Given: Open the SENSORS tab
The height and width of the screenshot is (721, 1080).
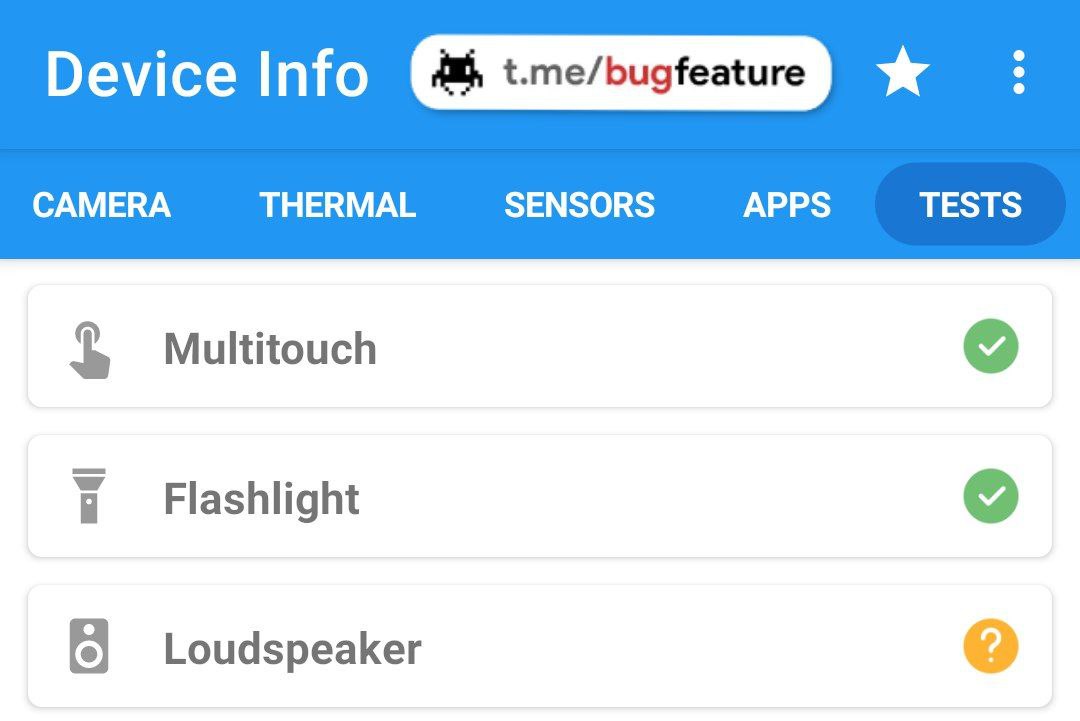Looking at the screenshot, I should pyautogui.click(x=579, y=205).
